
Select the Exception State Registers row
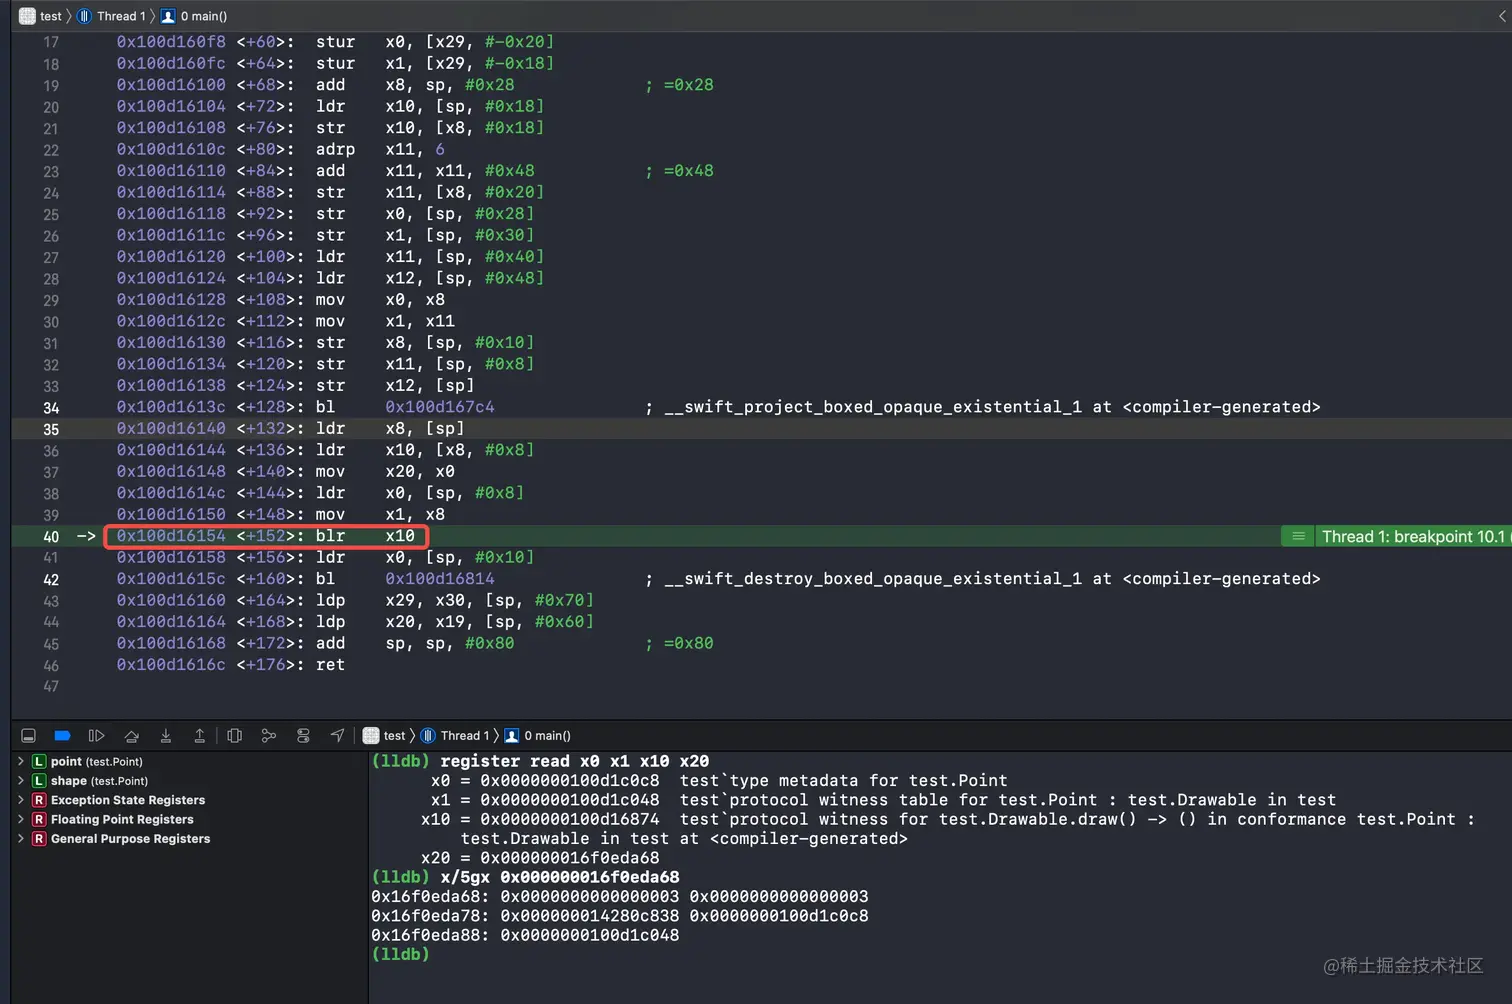point(190,800)
